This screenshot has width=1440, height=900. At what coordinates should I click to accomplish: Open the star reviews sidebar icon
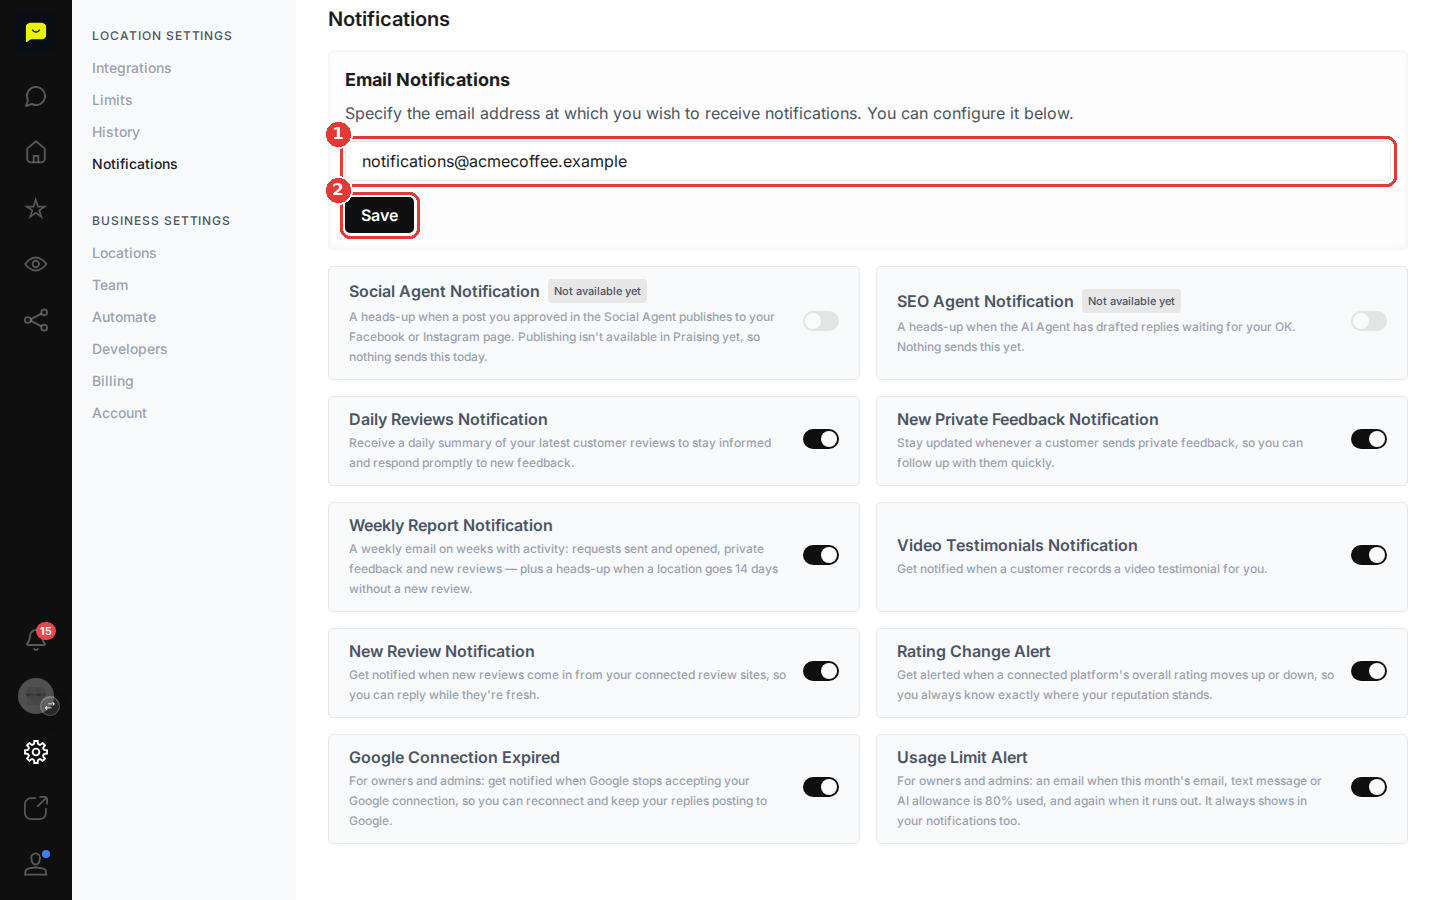[x=36, y=209]
